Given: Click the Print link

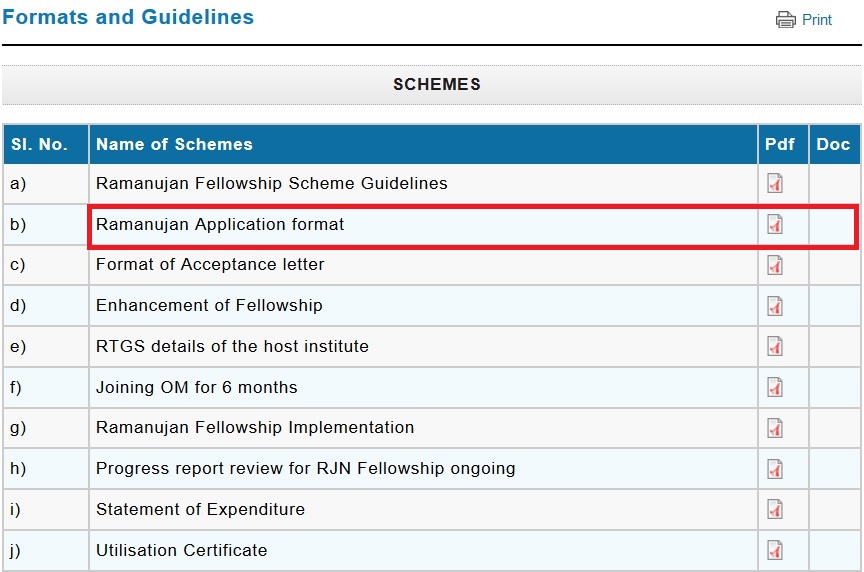Looking at the screenshot, I should tap(817, 20).
